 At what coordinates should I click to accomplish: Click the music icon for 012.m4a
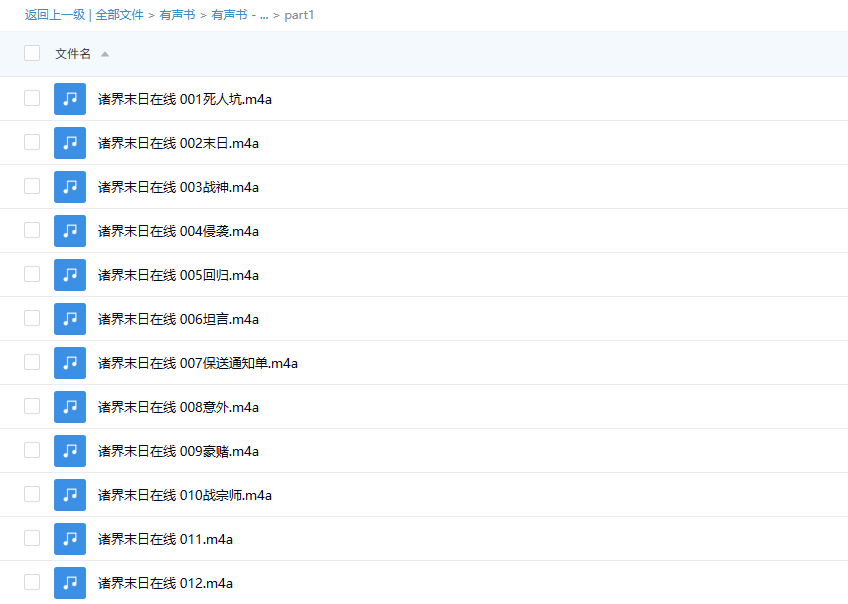pyautogui.click(x=69, y=583)
